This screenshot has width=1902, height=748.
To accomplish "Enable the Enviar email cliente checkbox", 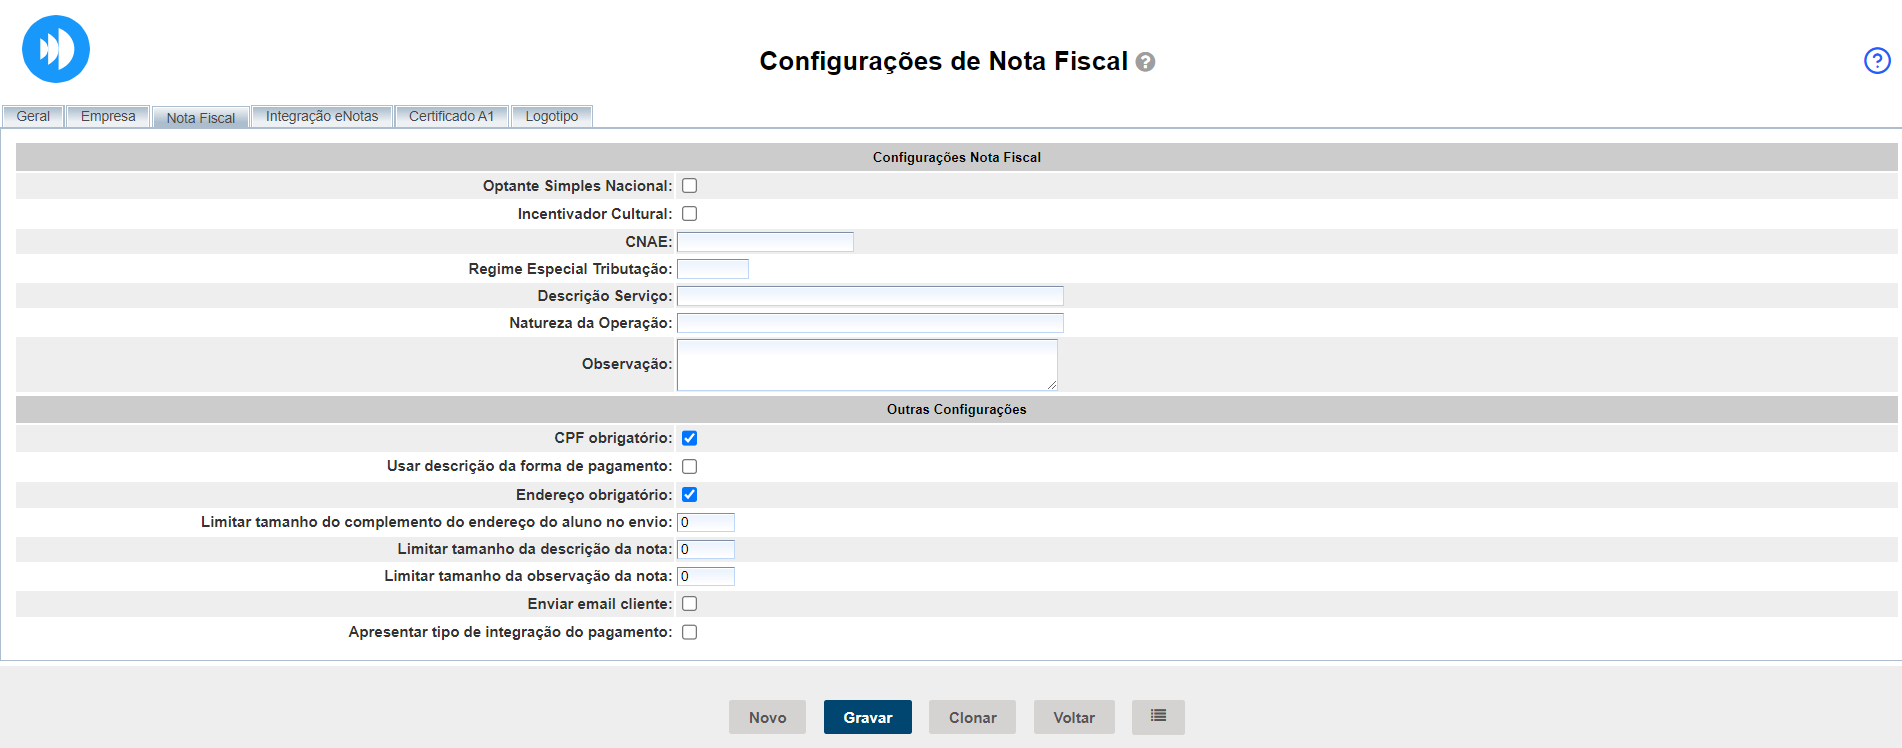I will click(689, 604).
